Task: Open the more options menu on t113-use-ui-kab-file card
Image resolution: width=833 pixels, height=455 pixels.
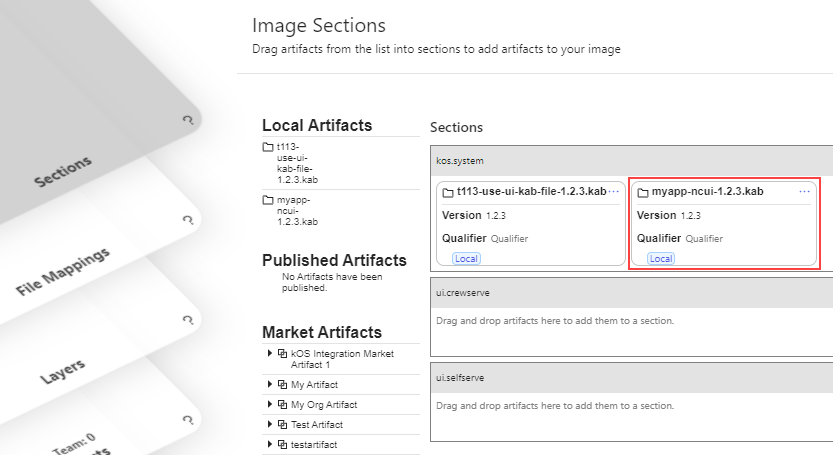Action: coord(614,191)
